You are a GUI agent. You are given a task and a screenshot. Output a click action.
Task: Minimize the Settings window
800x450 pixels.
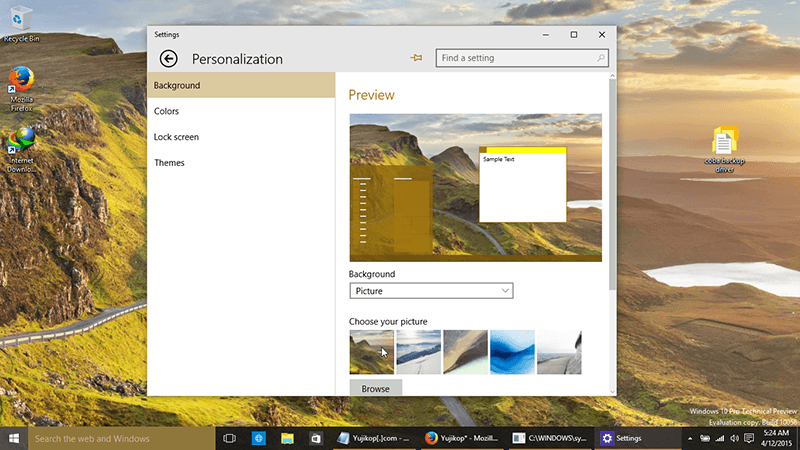coord(546,35)
